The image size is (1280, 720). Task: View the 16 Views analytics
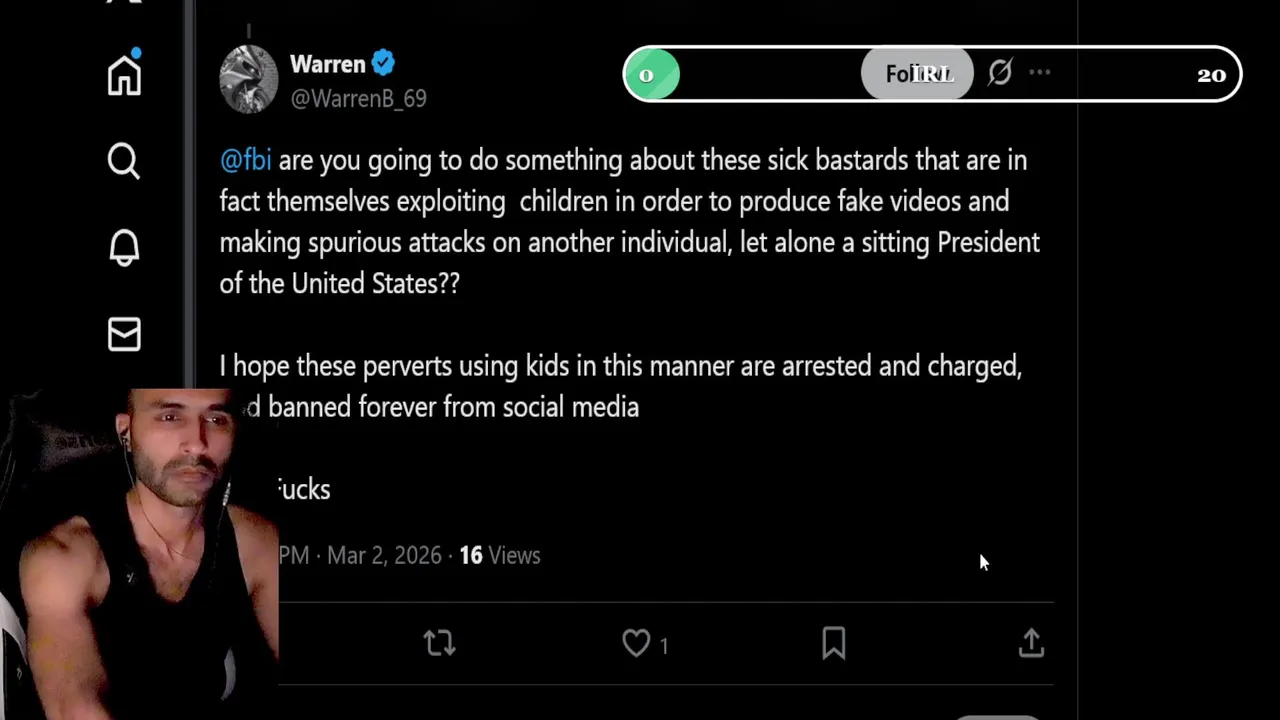(499, 556)
